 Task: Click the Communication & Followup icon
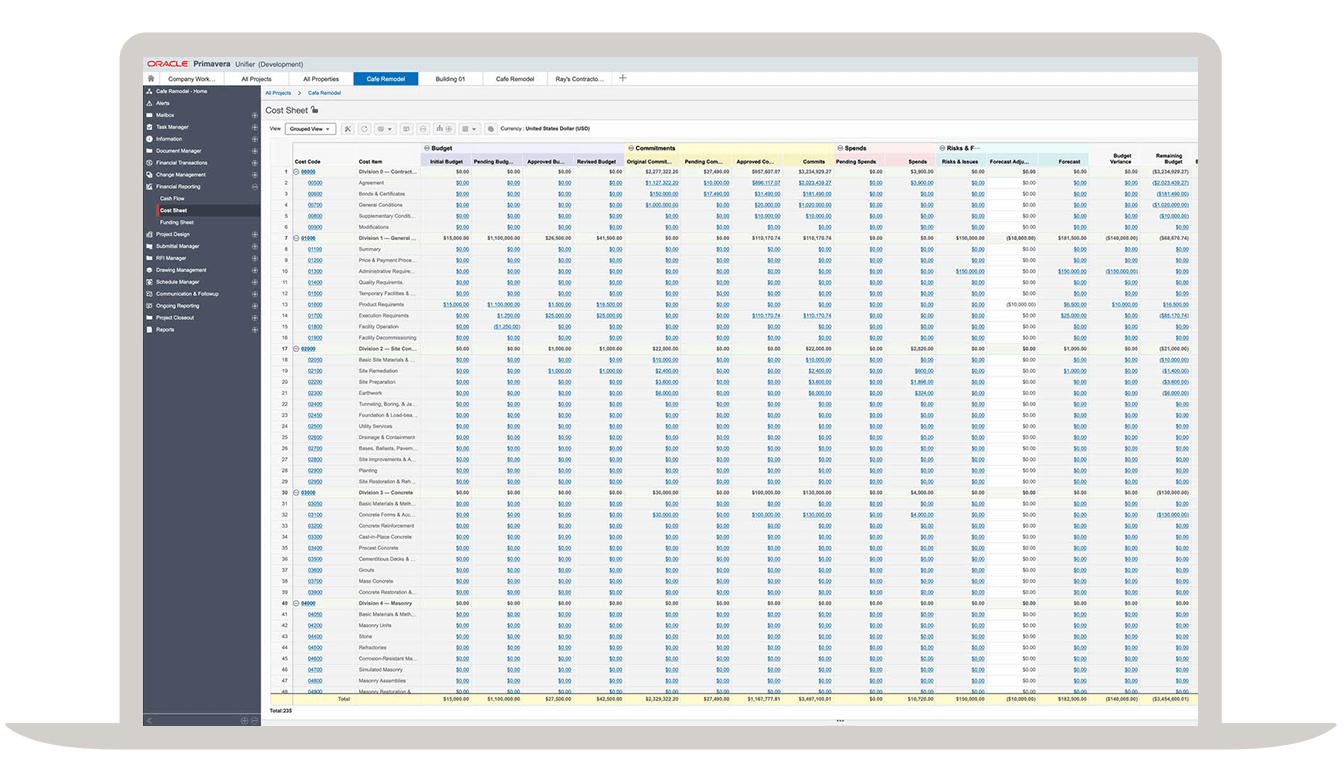[x=150, y=294]
